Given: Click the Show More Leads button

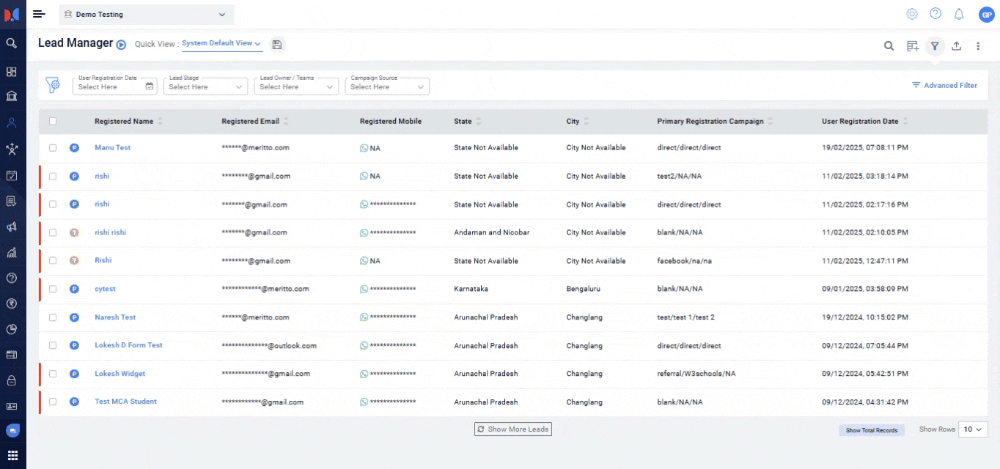Looking at the screenshot, I should (513, 429).
